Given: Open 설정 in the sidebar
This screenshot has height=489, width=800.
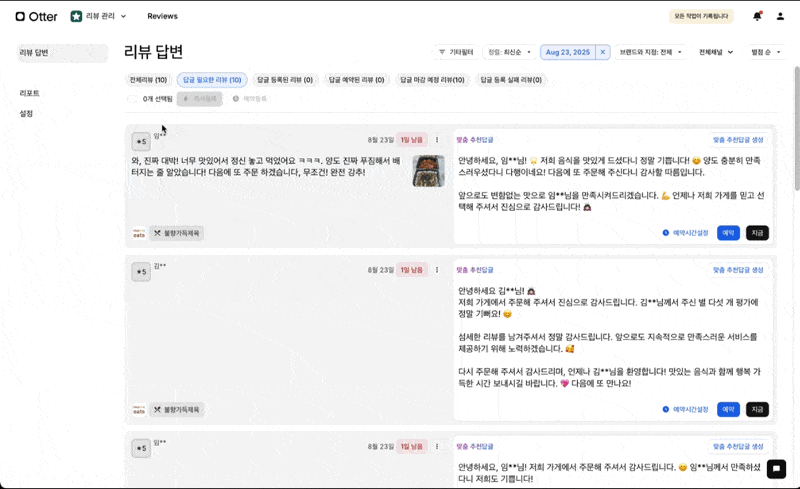Looking at the screenshot, I should tap(26, 114).
